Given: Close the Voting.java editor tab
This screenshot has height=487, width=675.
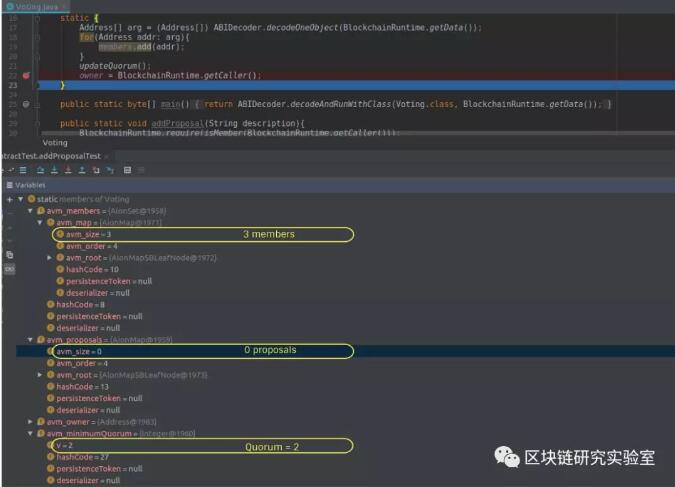Looking at the screenshot, I should 64,6.
